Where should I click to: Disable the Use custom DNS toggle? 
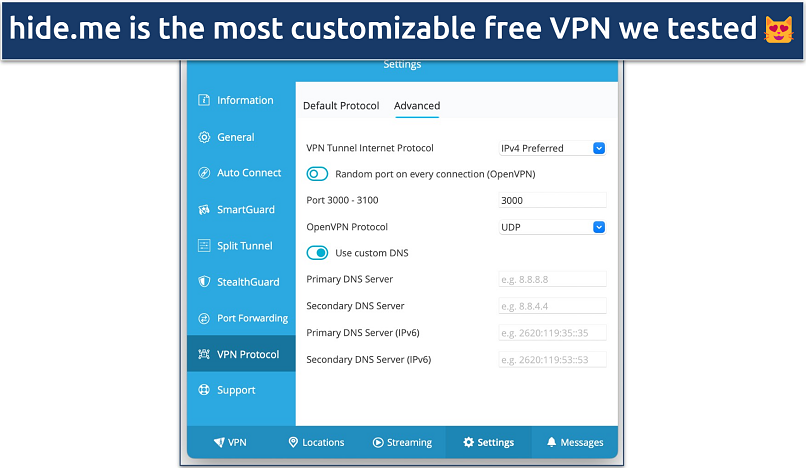[x=318, y=253]
